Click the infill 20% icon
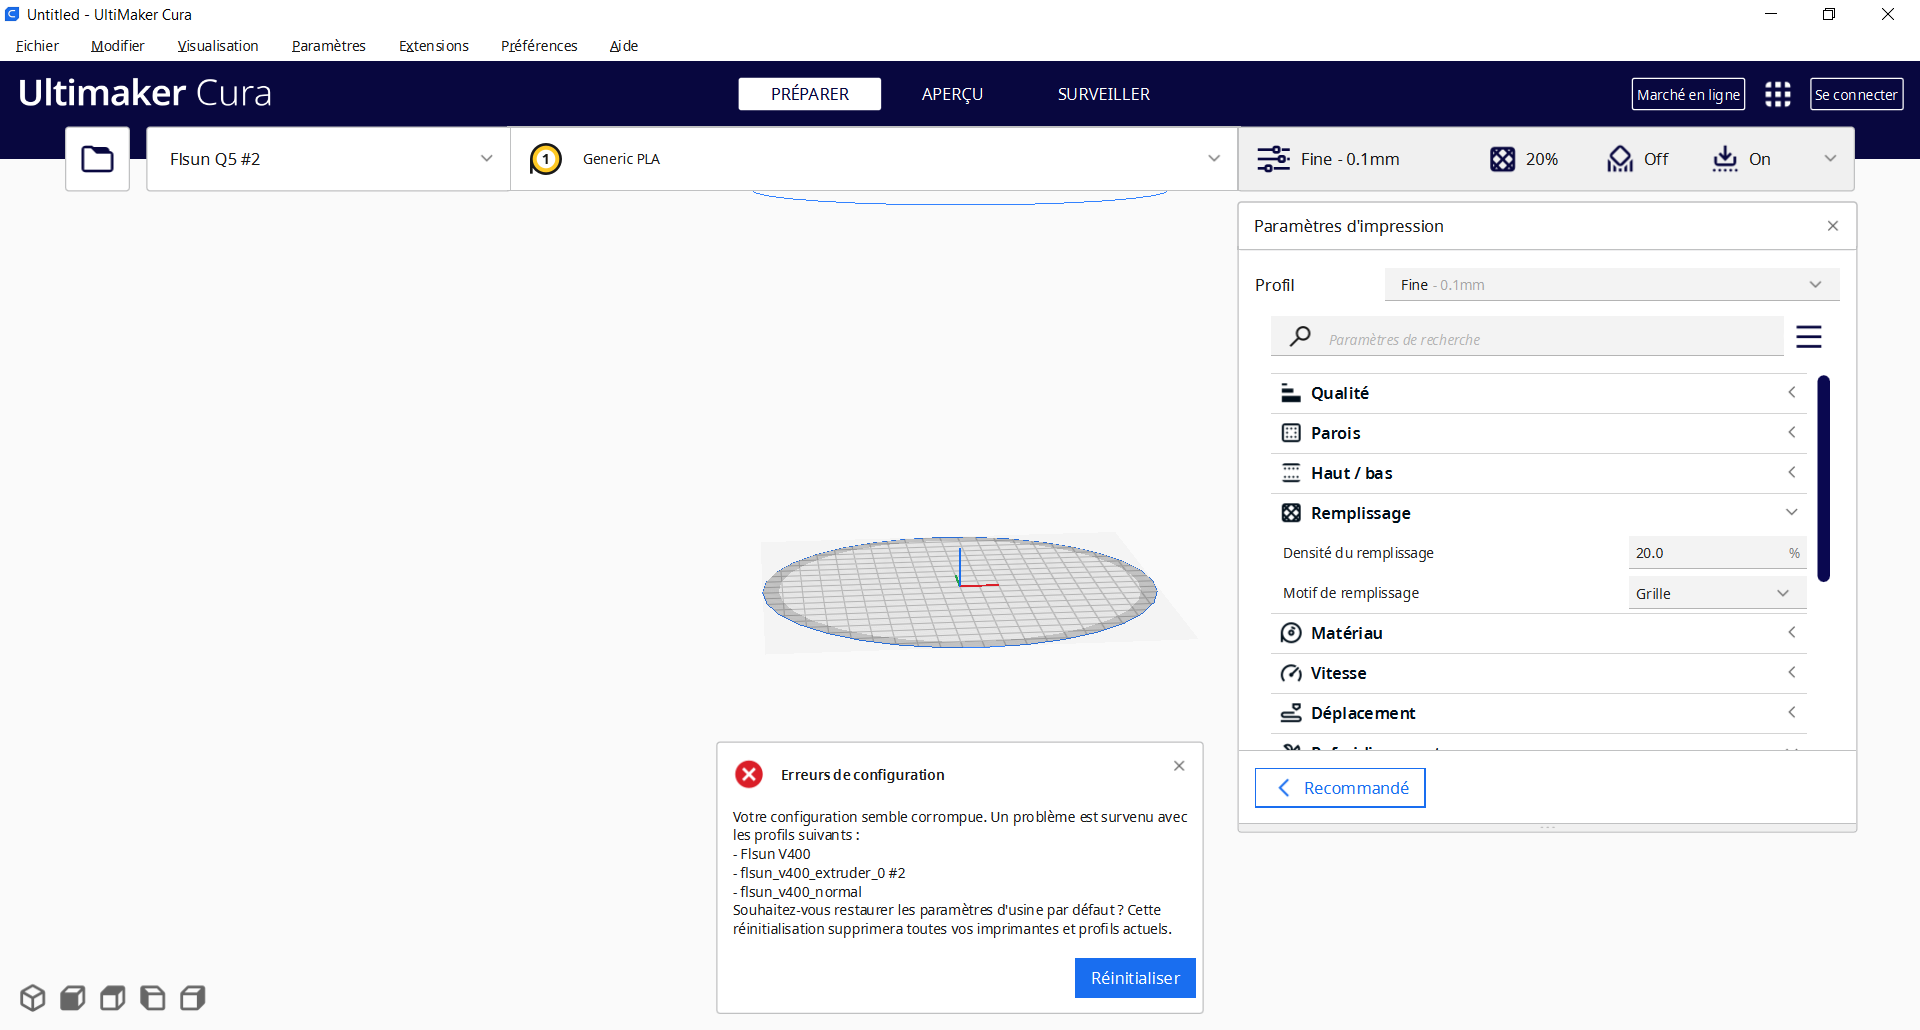Viewport: 1920px width, 1030px height. [x=1502, y=159]
